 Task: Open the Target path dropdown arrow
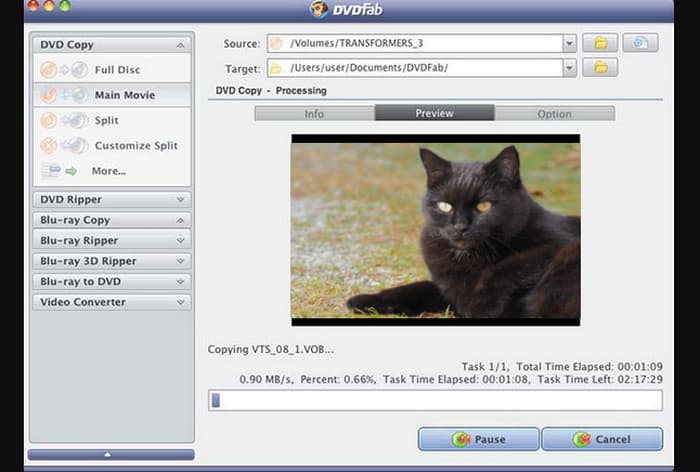tap(569, 68)
